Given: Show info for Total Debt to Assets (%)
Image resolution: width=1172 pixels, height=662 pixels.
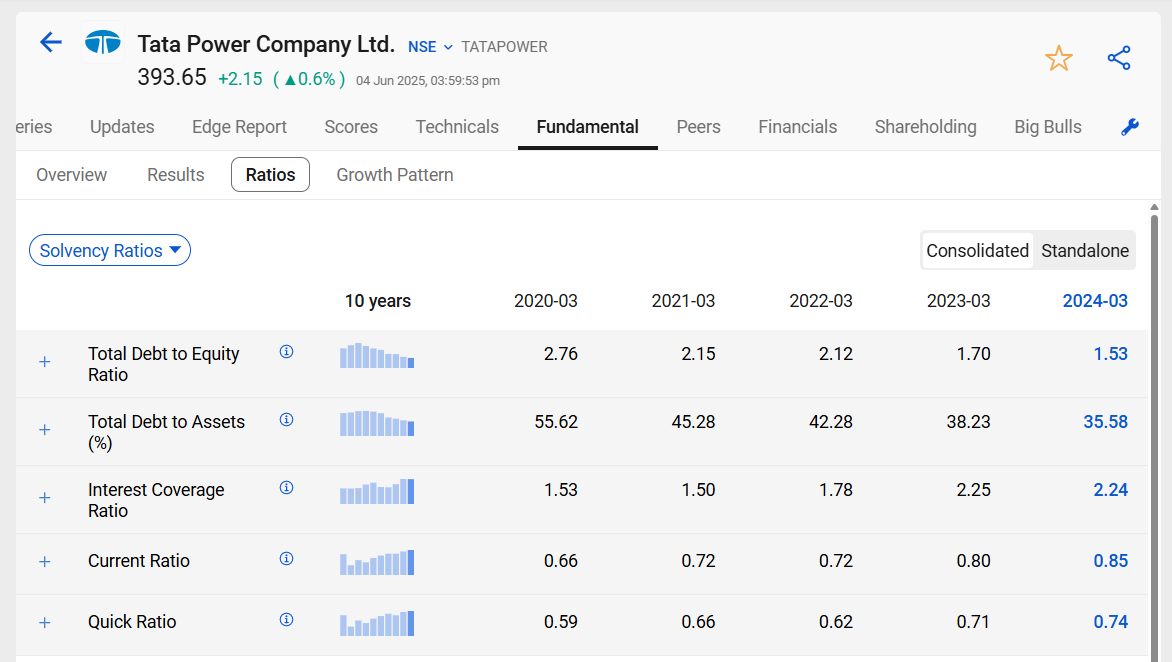Looking at the screenshot, I should (286, 419).
